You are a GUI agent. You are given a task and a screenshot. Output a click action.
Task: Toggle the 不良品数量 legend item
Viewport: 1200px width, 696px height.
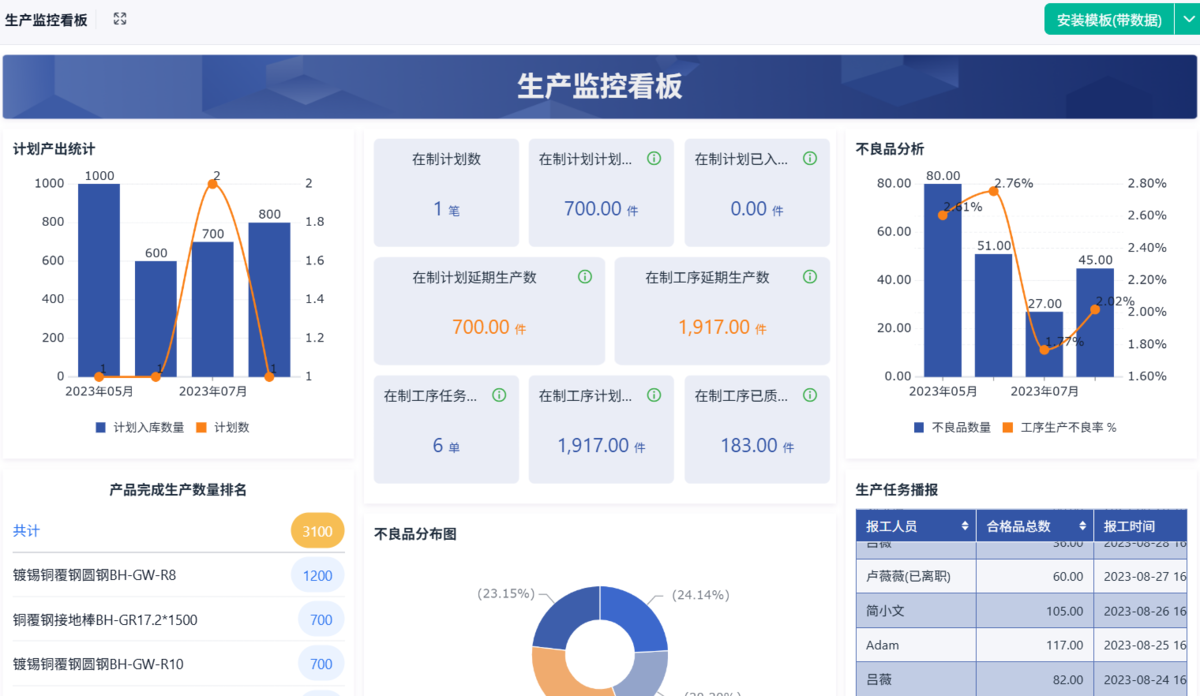pyautogui.click(x=952, y=427)
